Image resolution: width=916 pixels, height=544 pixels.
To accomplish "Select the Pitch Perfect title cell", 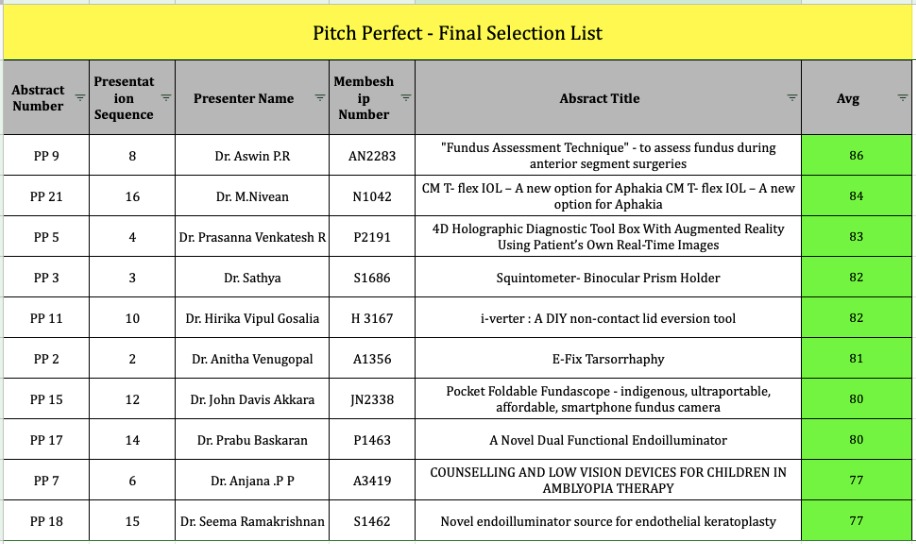I will point(458,34).
